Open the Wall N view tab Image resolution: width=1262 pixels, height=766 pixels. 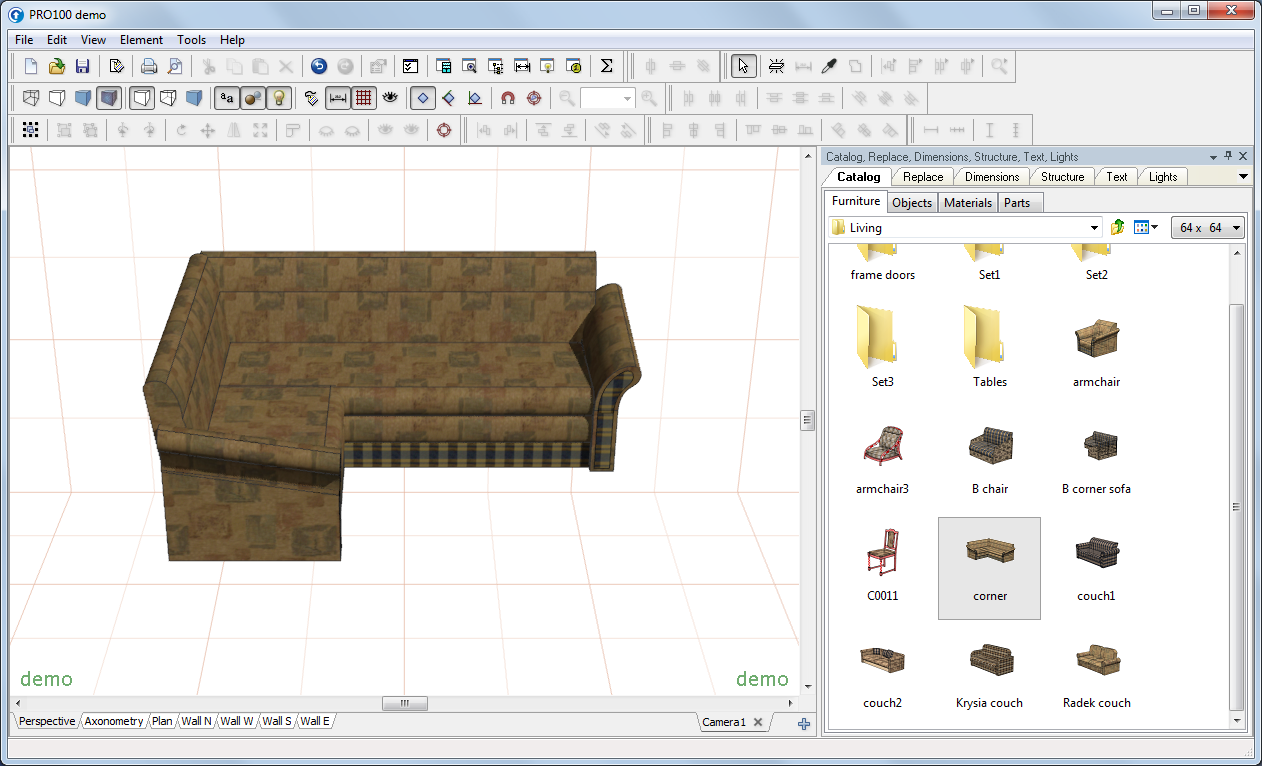[x=196, y=721]
